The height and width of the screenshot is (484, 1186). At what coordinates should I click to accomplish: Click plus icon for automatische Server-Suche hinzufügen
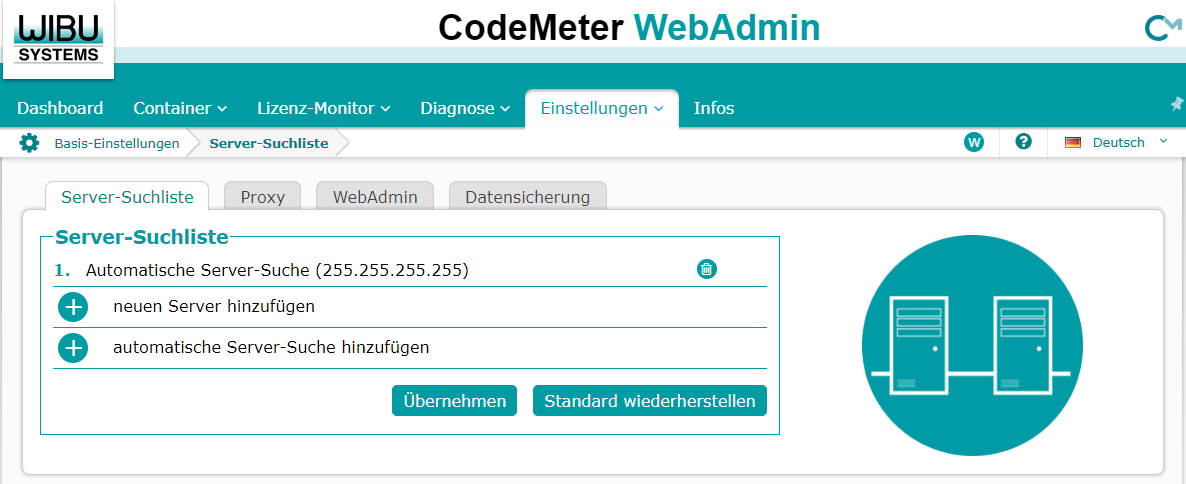73,348
